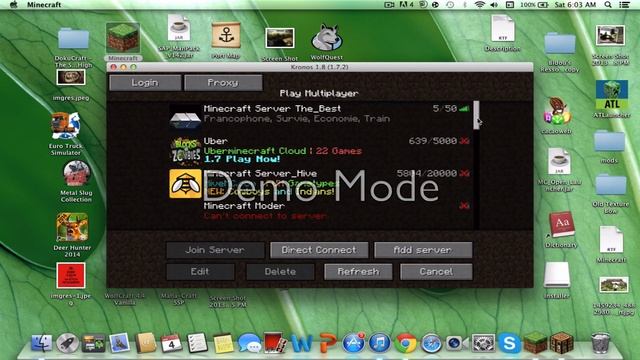Viewport: 640px width, 360px height.
Task: Click the Time Machine menu bar icon
Action: [x=450, y=4]
